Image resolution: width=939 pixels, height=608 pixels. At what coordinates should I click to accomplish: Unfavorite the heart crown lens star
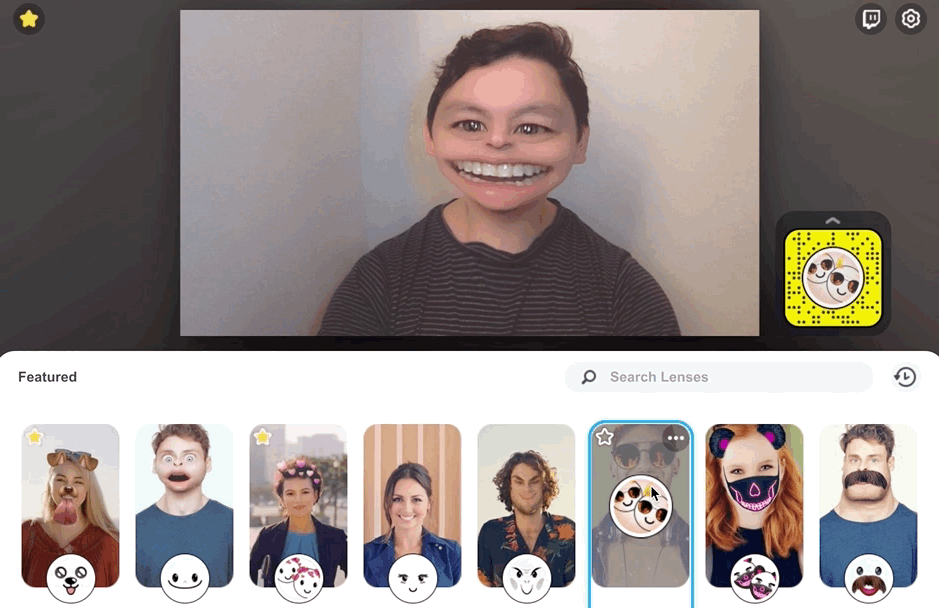click(262, 437)
